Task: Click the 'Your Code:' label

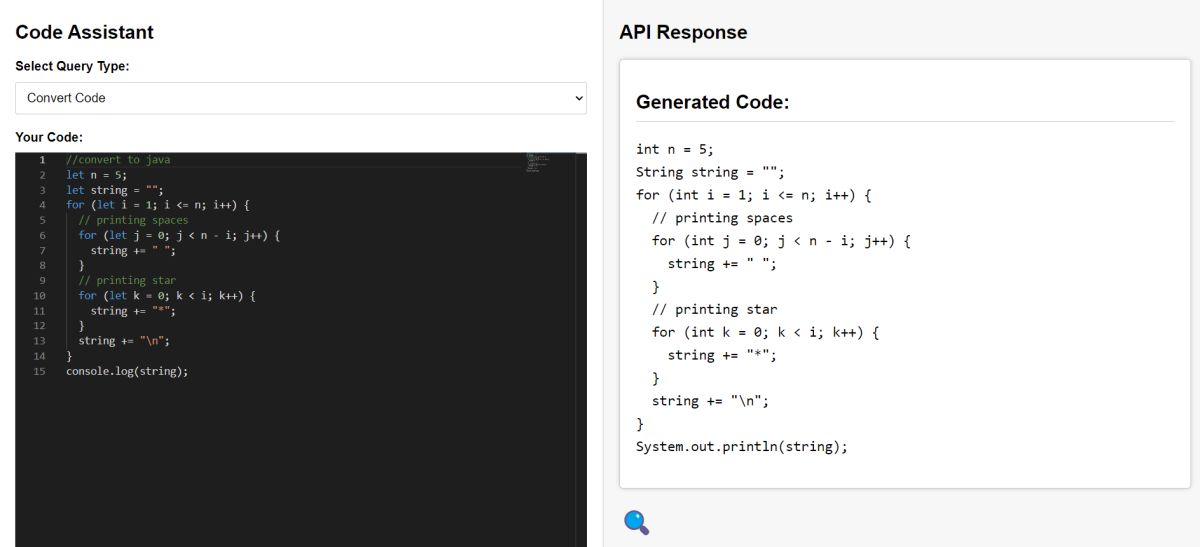Action: click(x=49, y=137)
